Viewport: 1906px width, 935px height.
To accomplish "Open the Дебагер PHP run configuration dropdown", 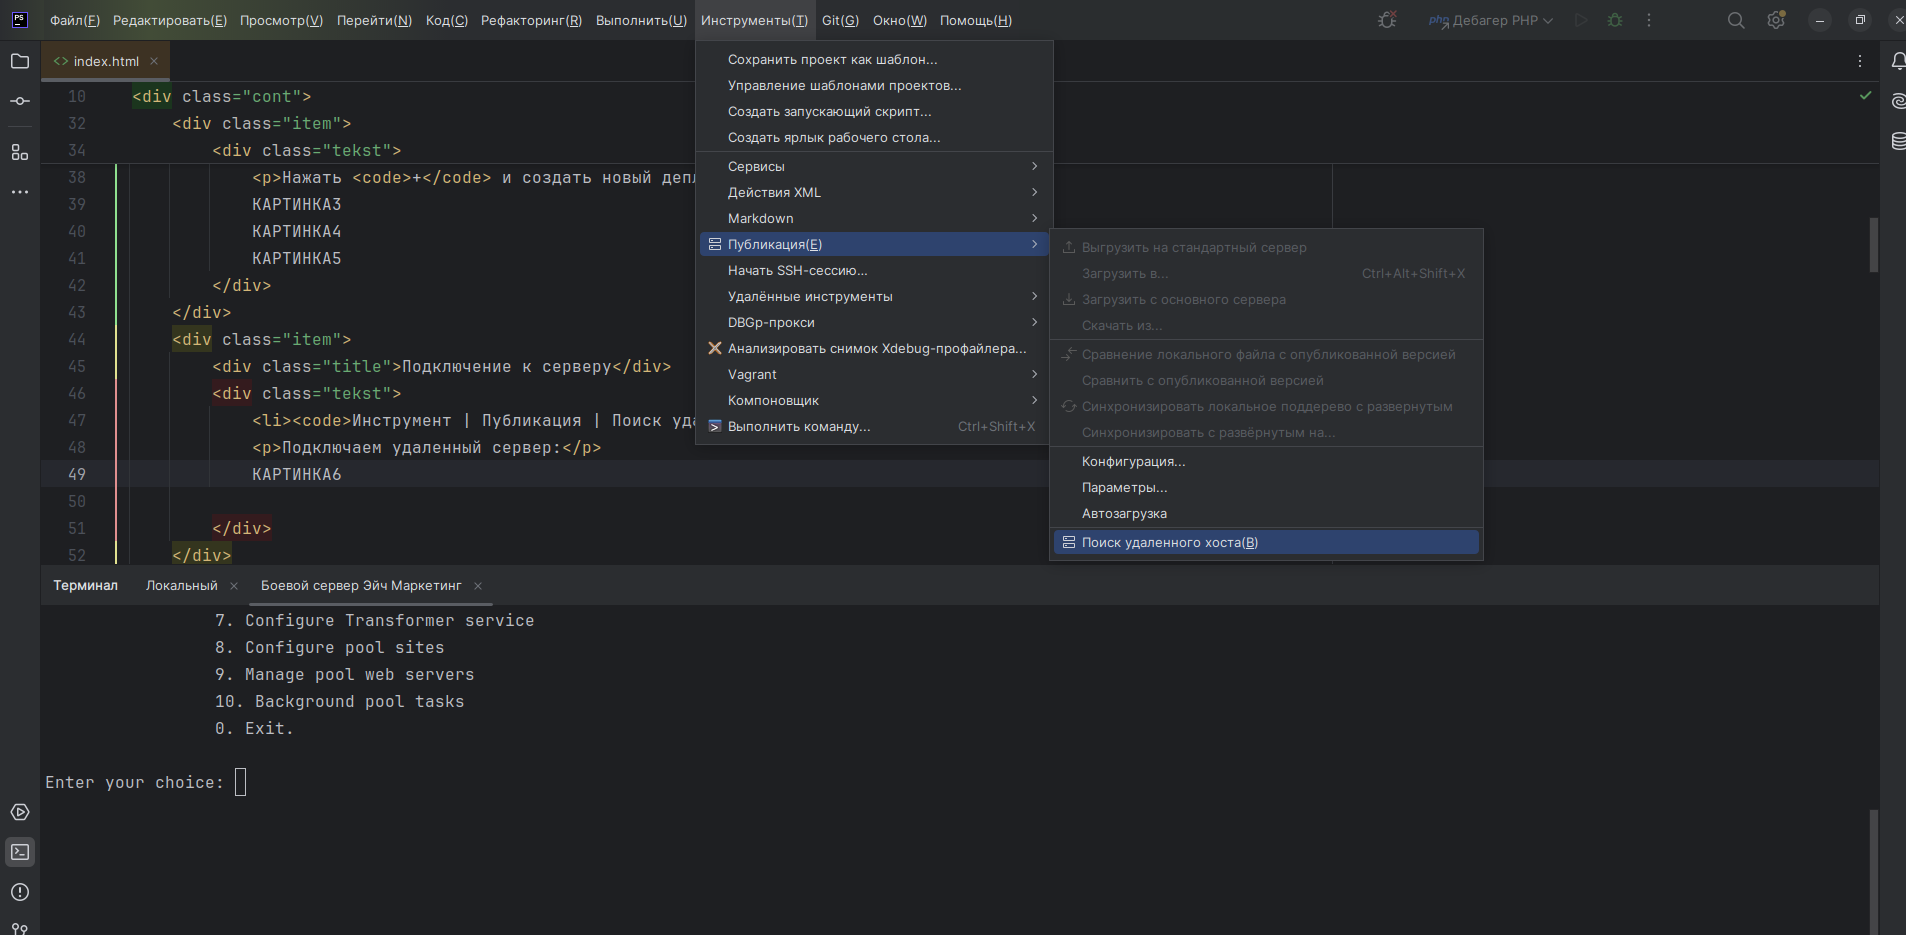I will coord(1494,21).
